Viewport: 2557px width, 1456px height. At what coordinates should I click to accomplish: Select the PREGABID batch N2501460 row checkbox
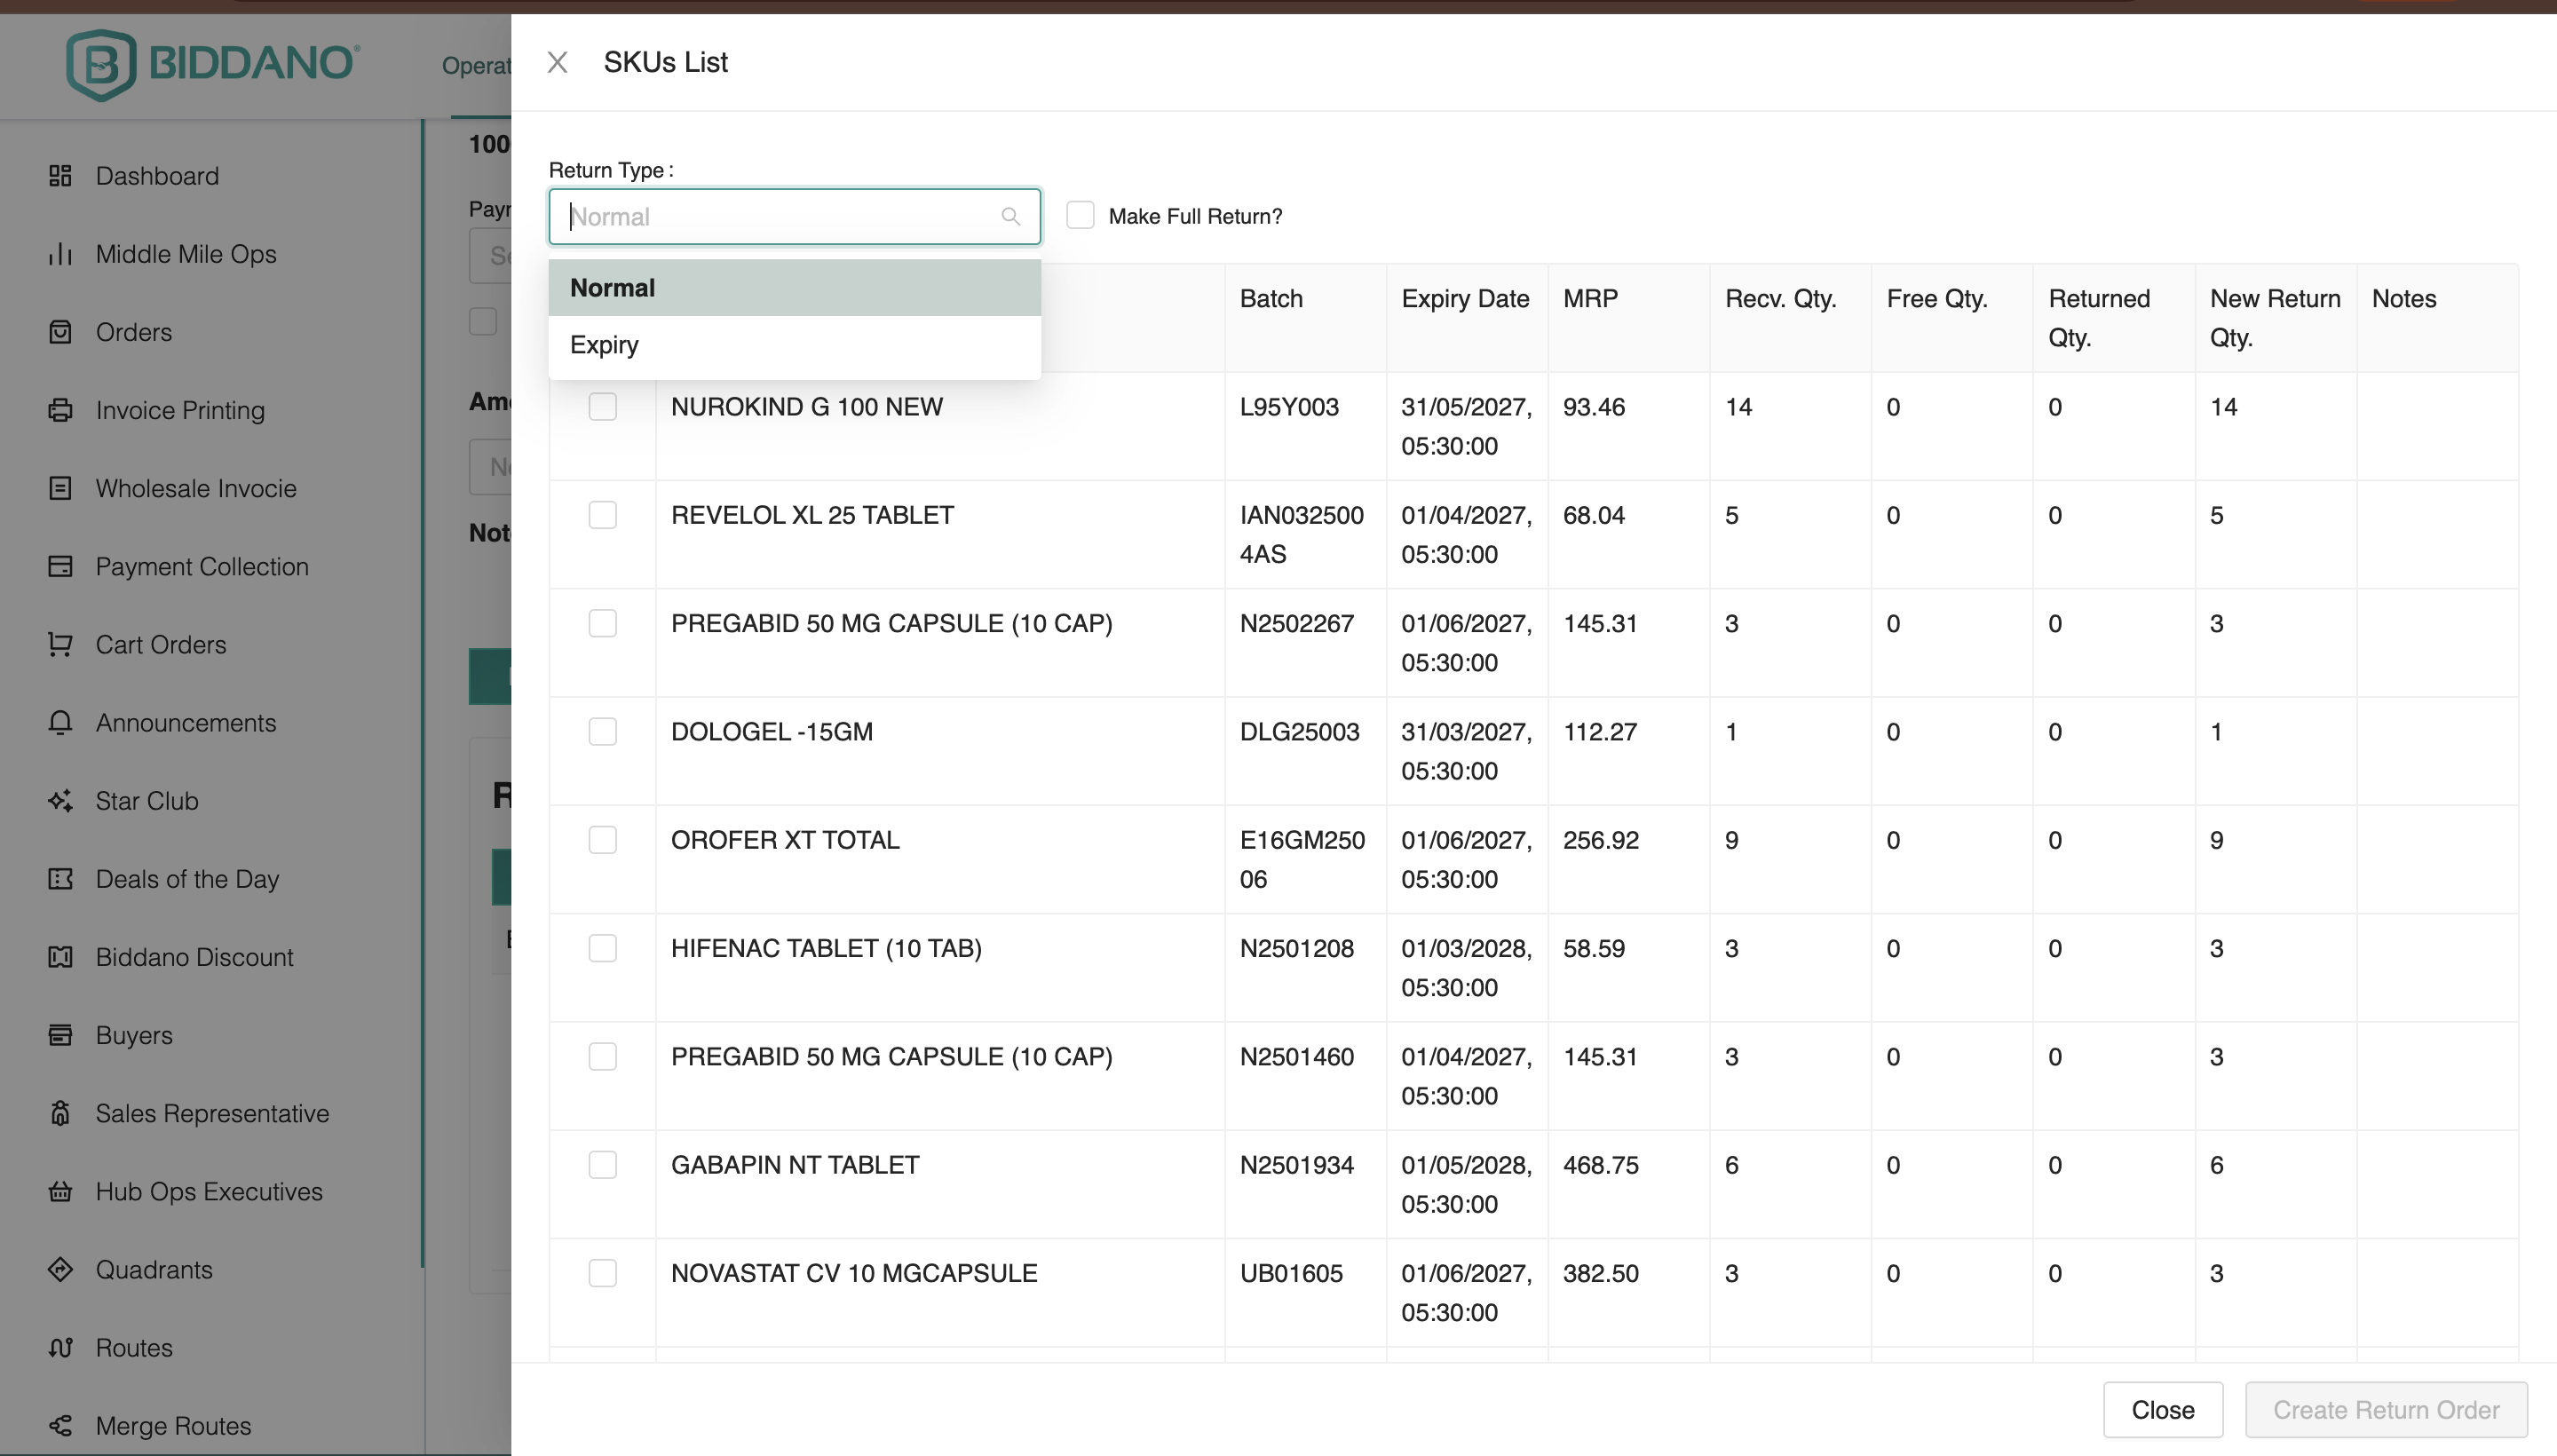pos(603,1056)
